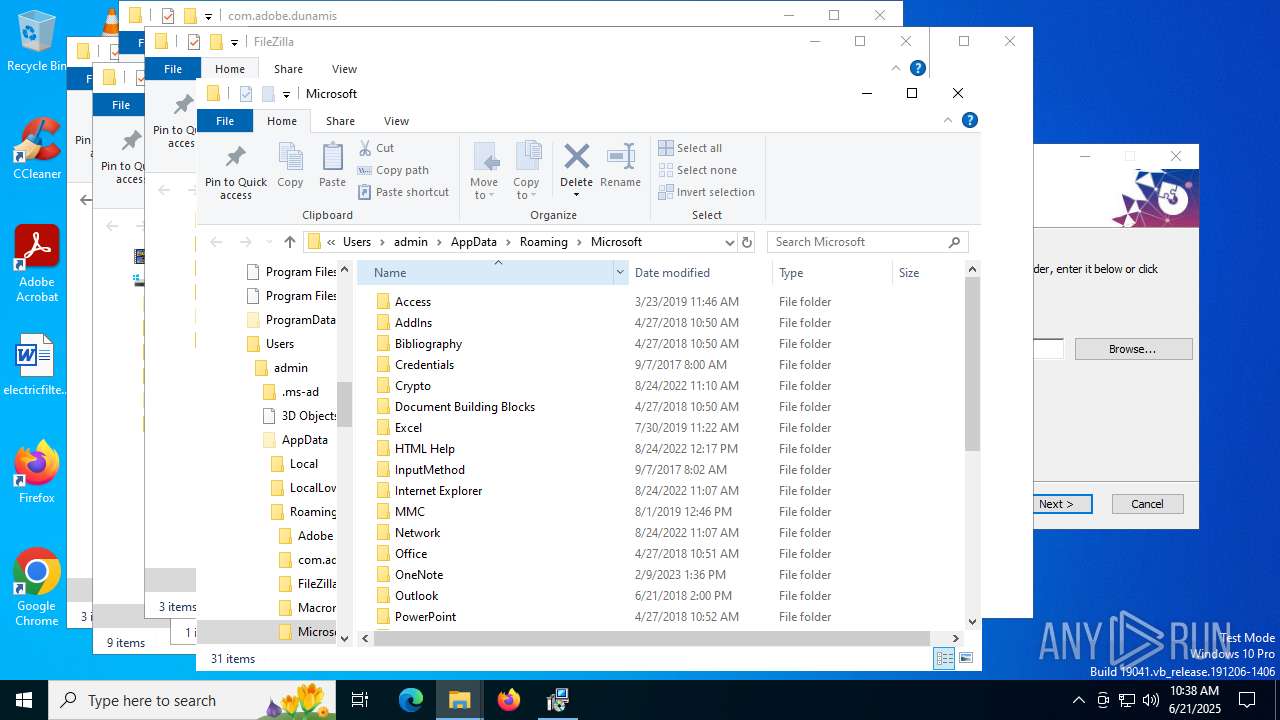Image resolution: width=1280 pixels, height=720 pixels.
Task: Select AppData in navigation tree
Action: [304, 440]
